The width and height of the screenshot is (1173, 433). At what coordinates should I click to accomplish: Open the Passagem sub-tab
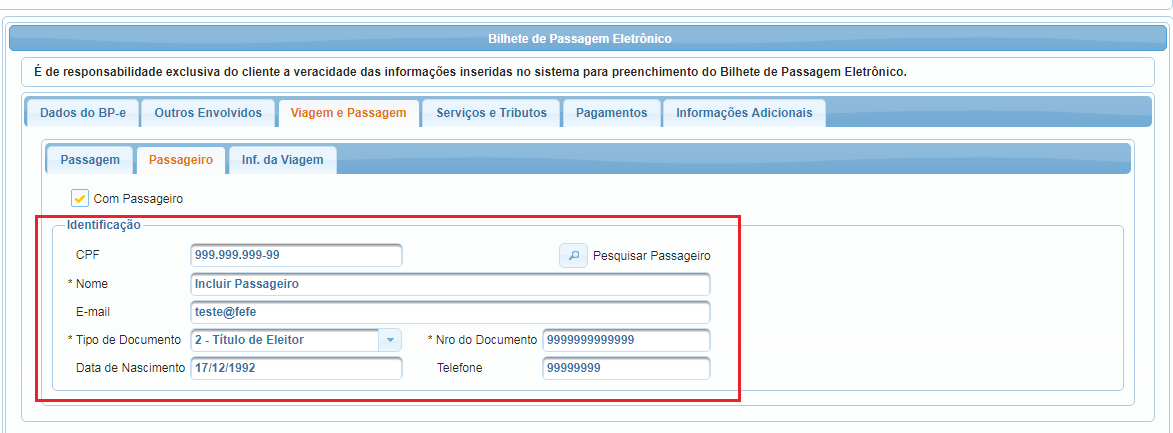[90, 160]
